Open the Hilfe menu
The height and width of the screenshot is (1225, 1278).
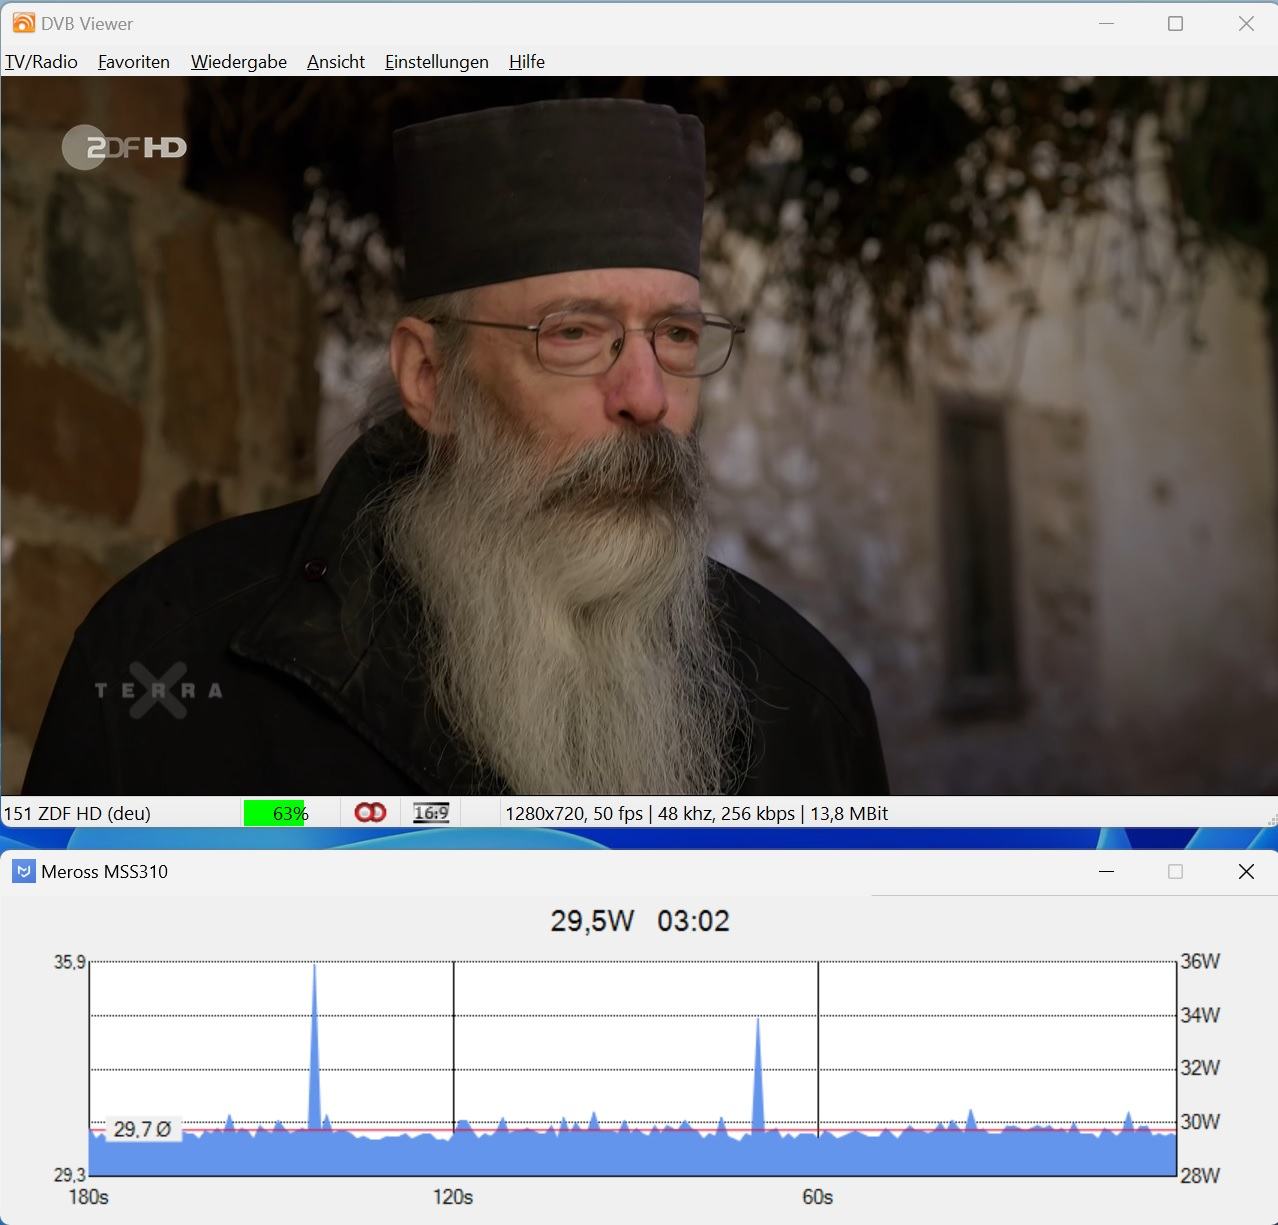pos(527,62)
